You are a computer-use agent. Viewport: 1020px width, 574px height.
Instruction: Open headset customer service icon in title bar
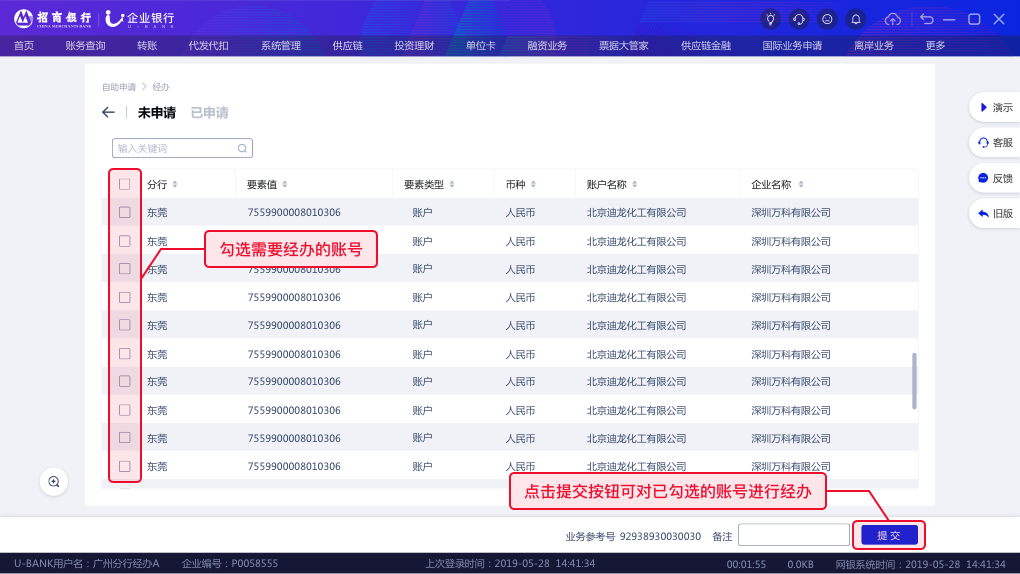pos(798,19)
